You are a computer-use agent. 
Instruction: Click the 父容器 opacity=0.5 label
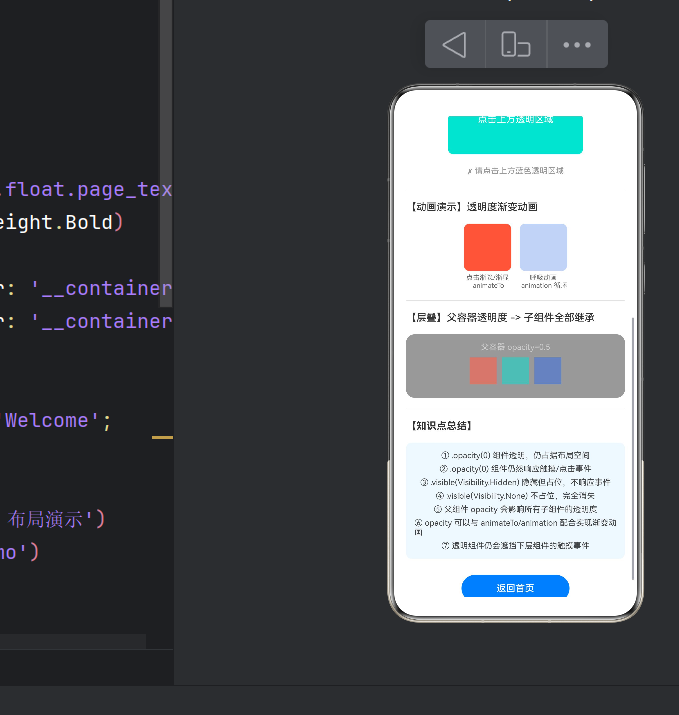coord(515,347)
